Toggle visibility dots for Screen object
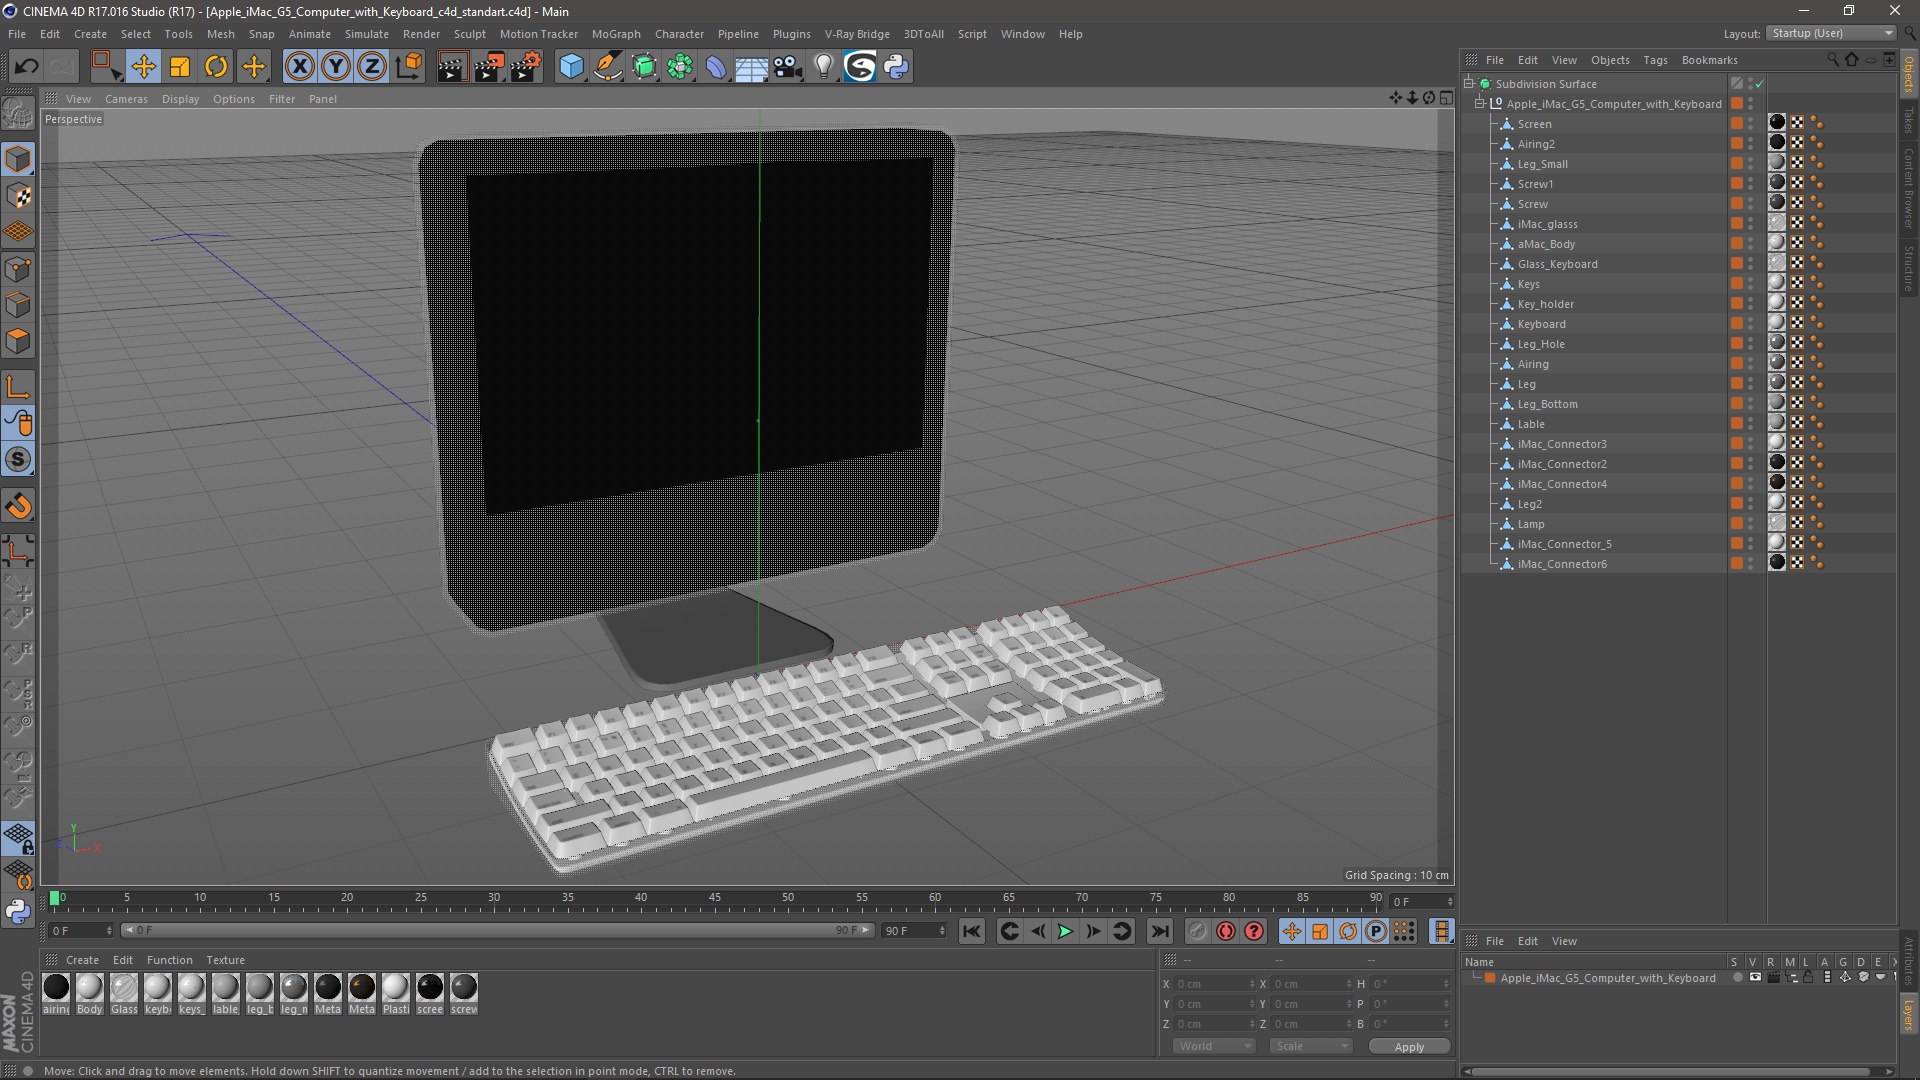 click(1750, 124)
